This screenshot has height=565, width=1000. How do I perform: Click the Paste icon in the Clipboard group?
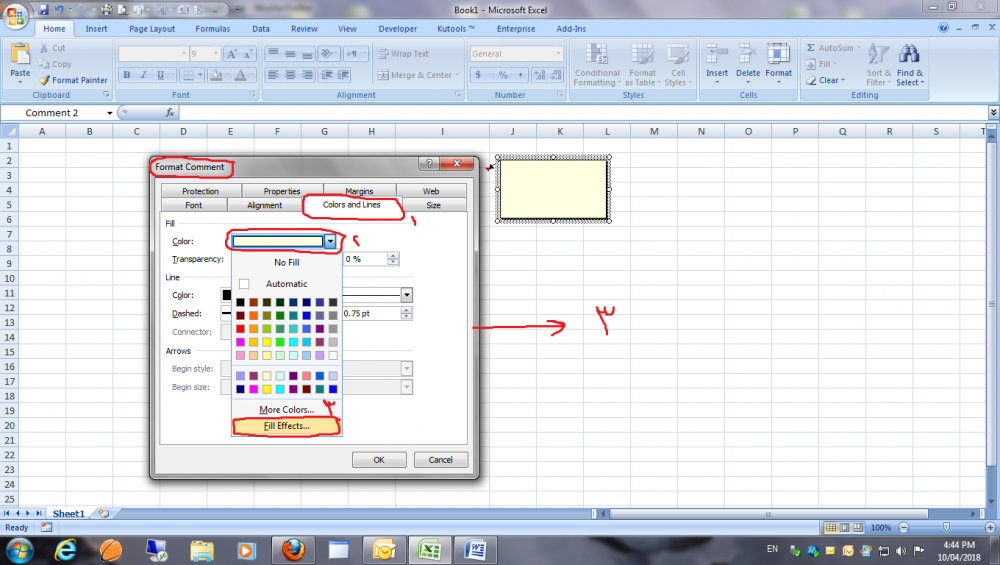[x=20, y=55]
